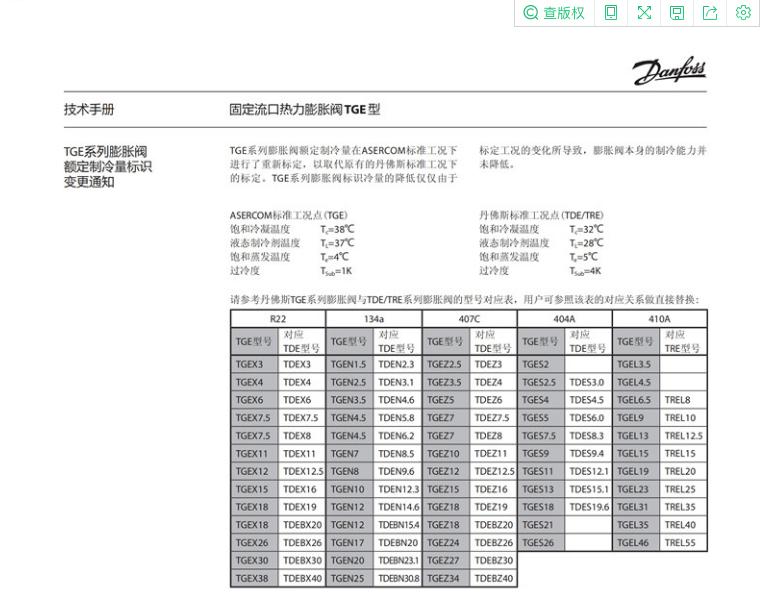Click table cell TDEBN23.1
770x605 pixels.
397,560
